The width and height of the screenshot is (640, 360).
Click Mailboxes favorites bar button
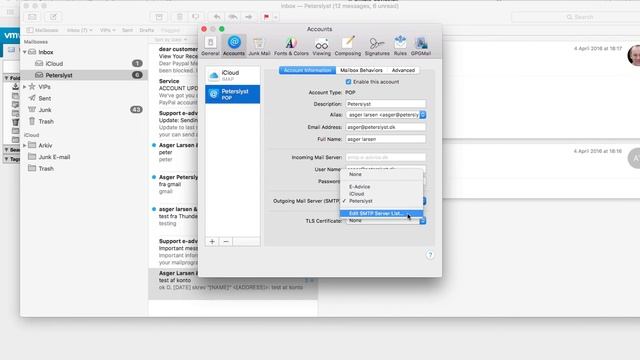coord(42,30)
